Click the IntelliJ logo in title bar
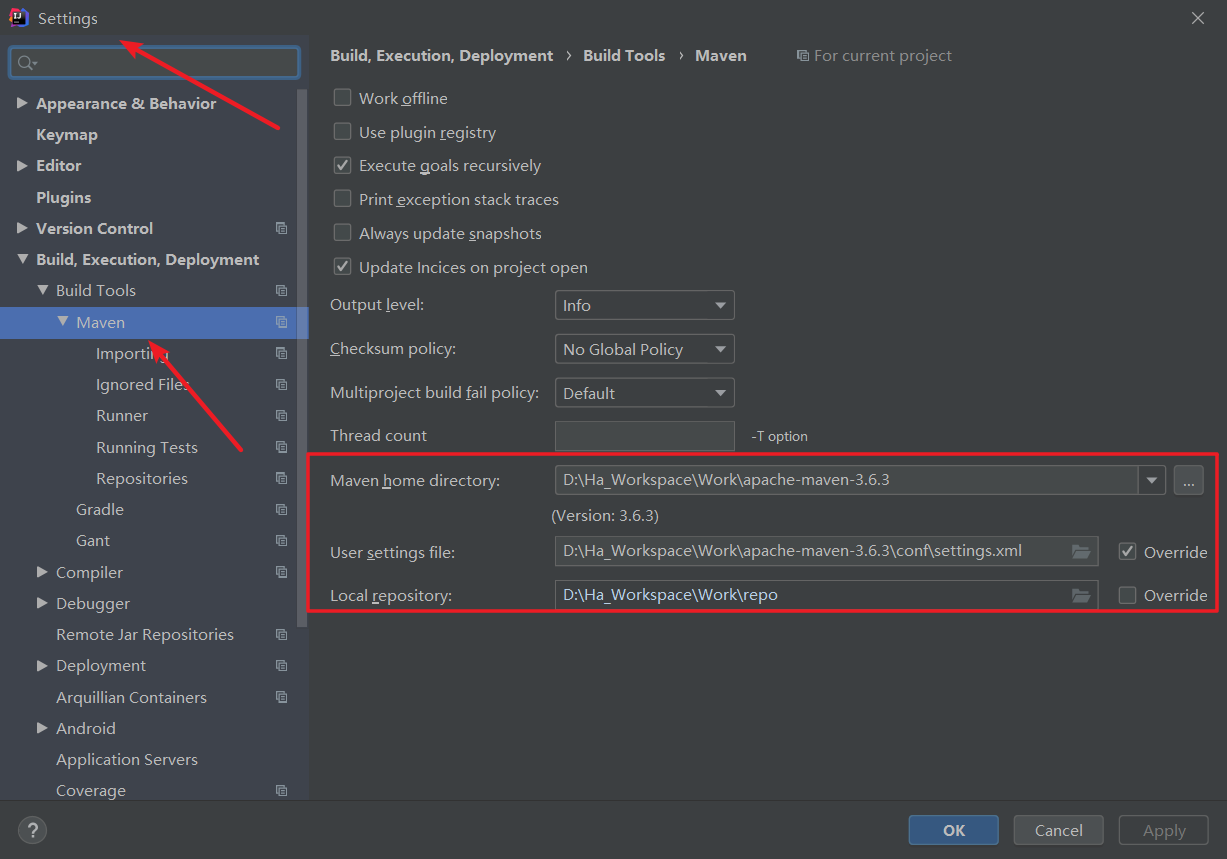Screen dimensions: 1227x859 19,18
